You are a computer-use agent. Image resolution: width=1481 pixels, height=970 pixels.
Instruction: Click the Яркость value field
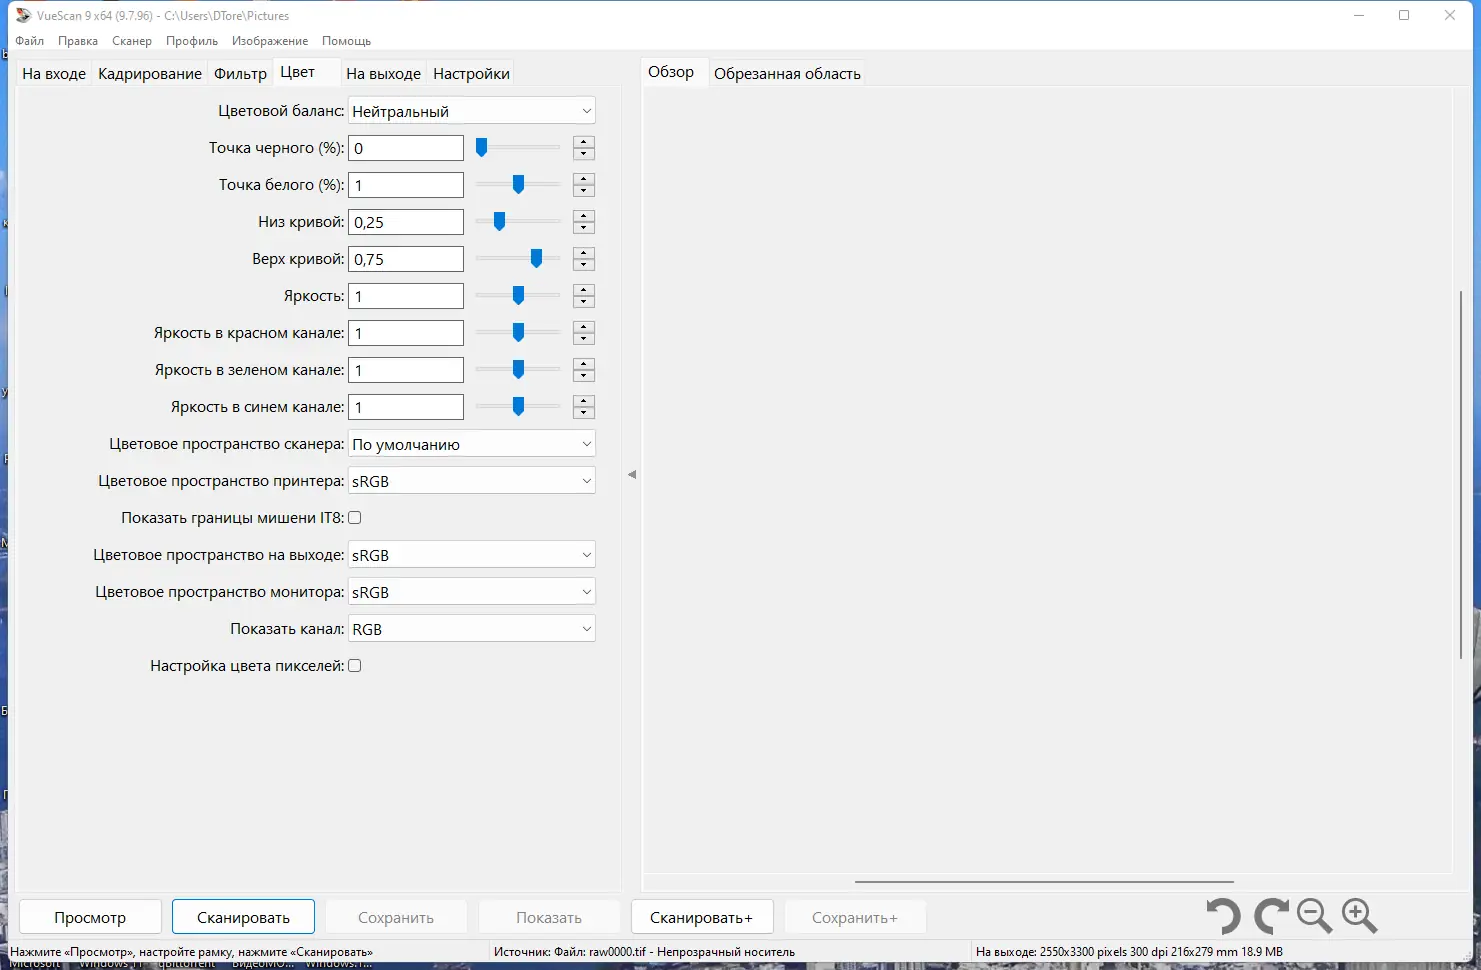(406, 296)
